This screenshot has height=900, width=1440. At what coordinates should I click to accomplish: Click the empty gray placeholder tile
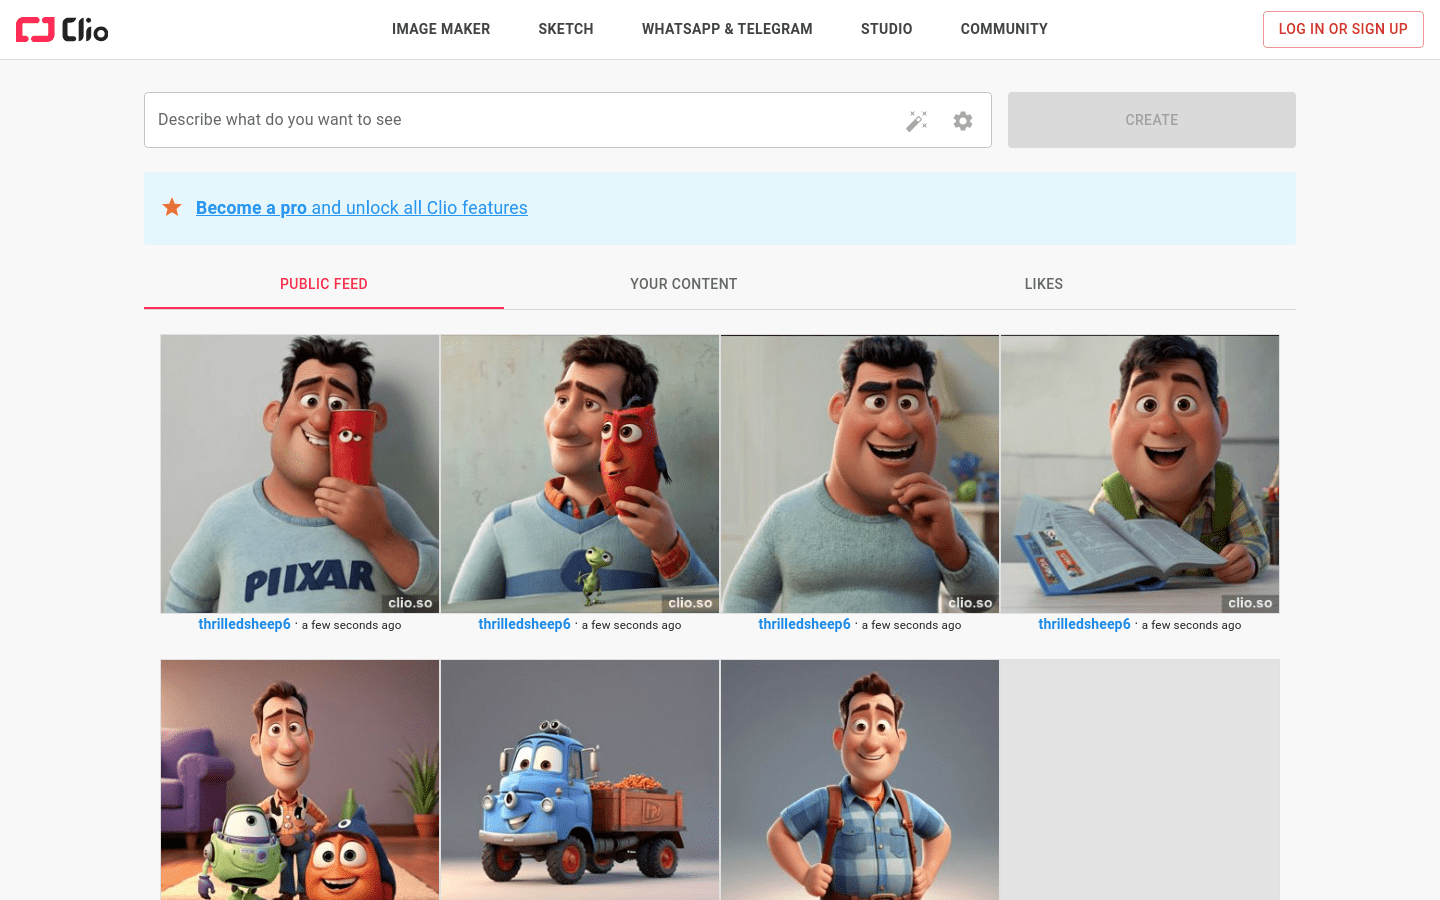tap(1140, 780)
